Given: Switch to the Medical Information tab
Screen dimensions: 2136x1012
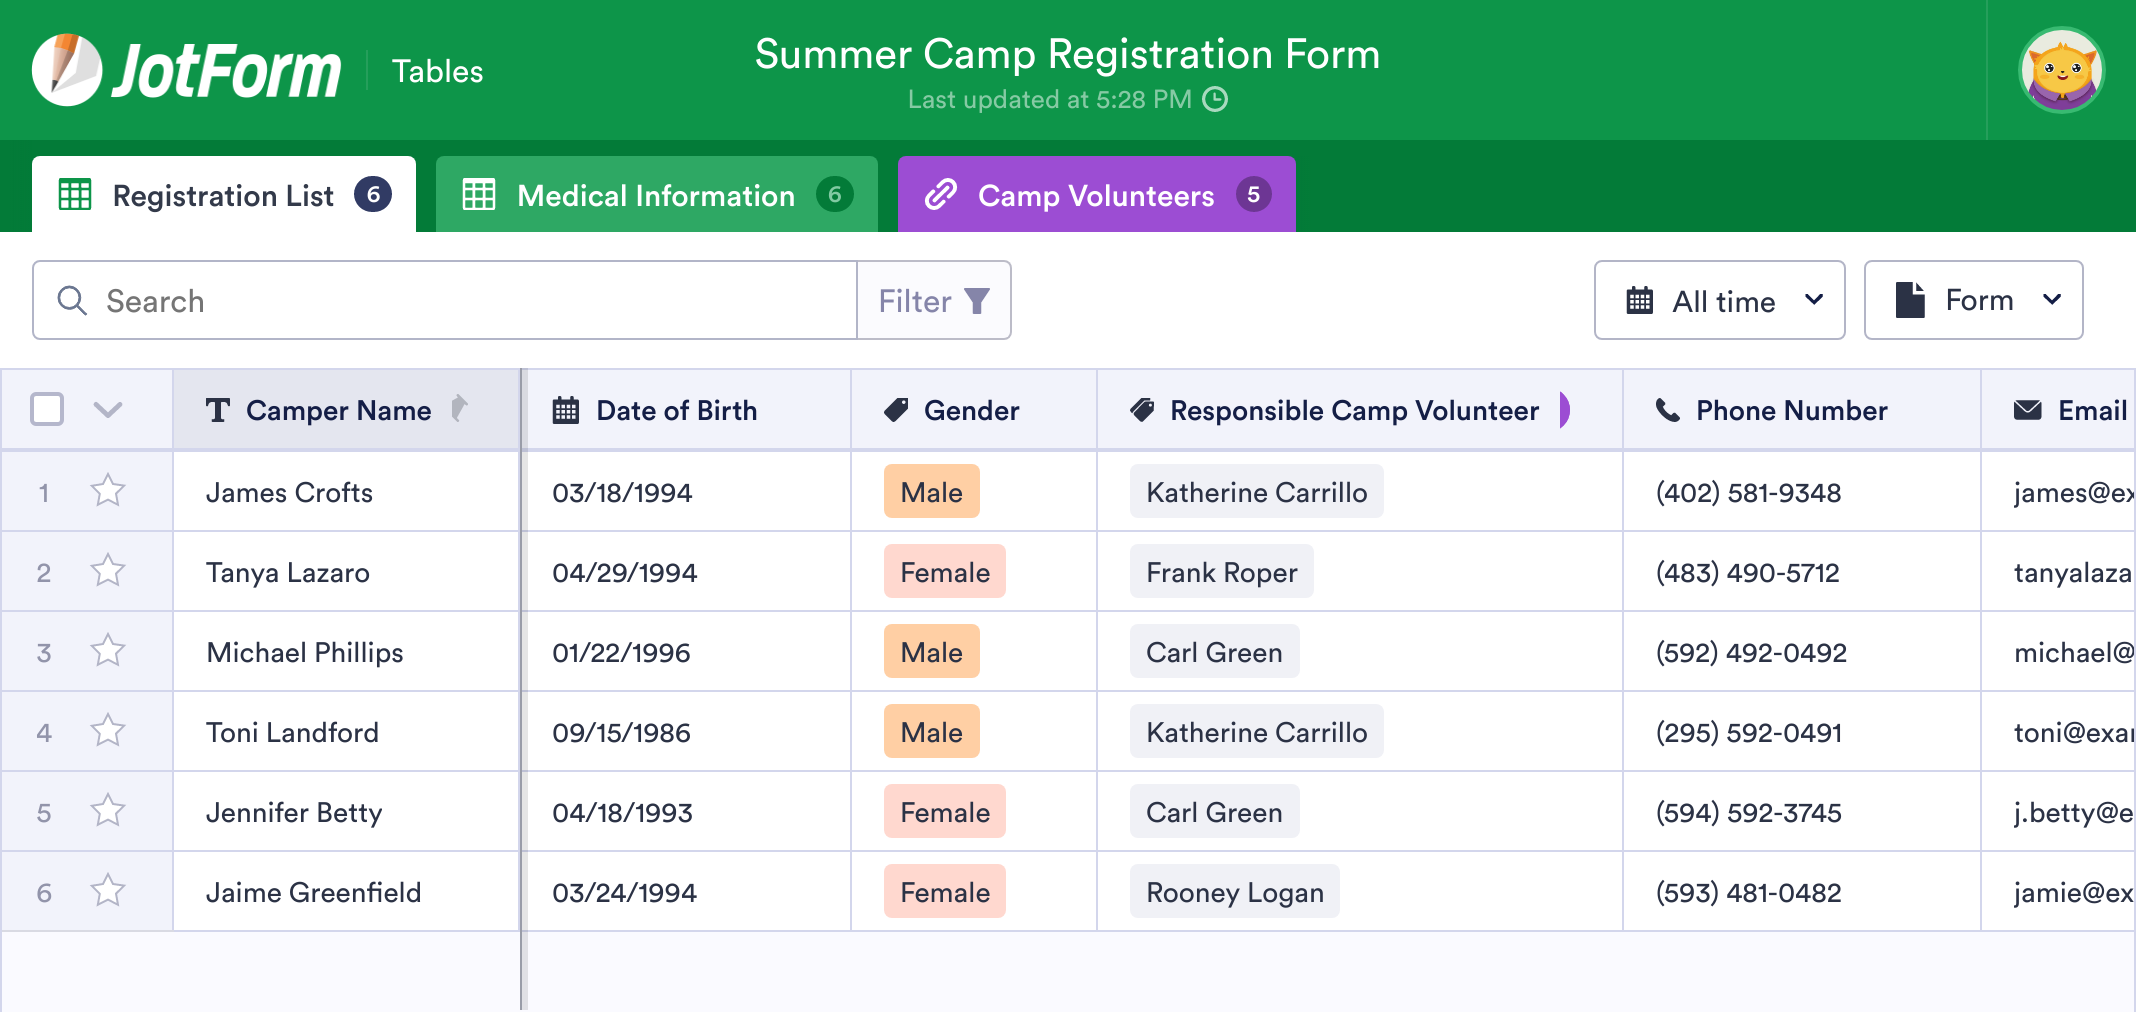Looking at the screenshot, I should pyautogui.click(x=656, y=195).
